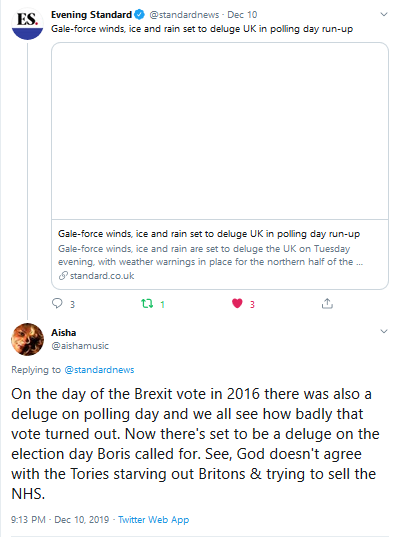Click the reply speech bubble icon
The image size is (397, 537).
pos(57,303)
